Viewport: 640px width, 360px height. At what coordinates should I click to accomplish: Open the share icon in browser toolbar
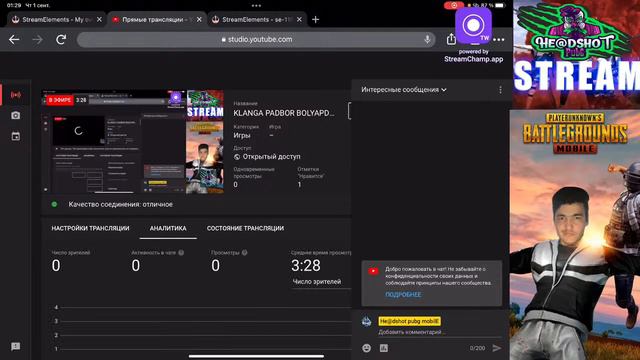(451, 39)
